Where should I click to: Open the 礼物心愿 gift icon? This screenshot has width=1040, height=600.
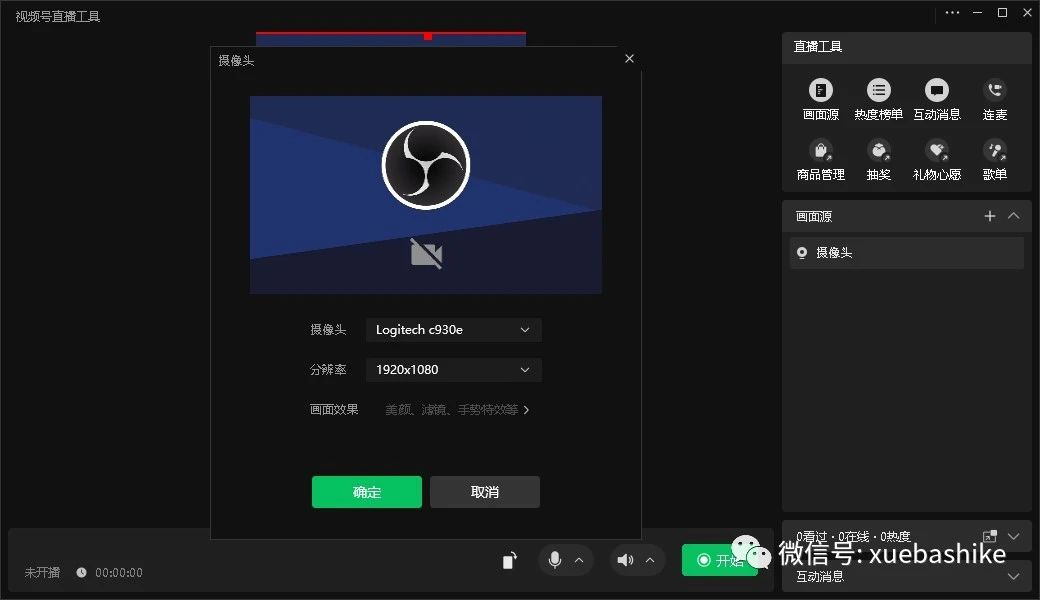point(937,150)
